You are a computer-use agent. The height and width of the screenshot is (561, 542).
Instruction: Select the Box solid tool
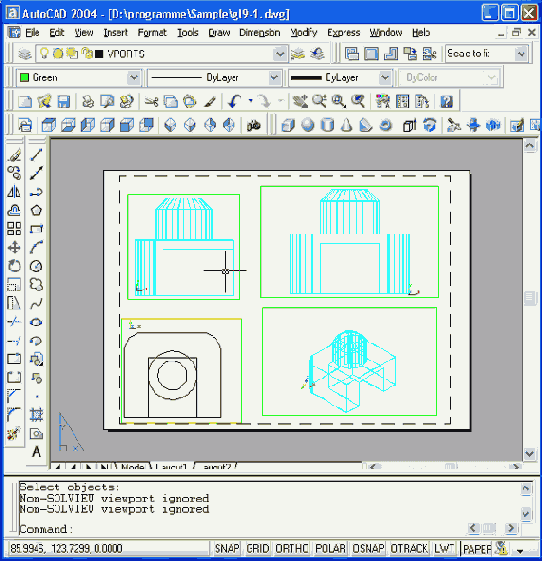pyautogui.click(x=288, y=125)
